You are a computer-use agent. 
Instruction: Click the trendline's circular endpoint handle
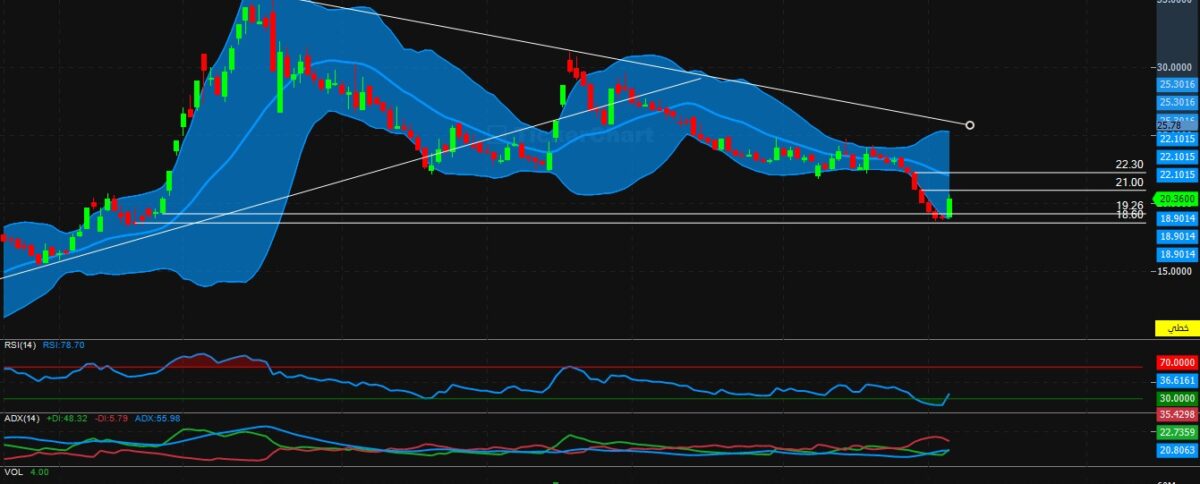pos(969,125)
